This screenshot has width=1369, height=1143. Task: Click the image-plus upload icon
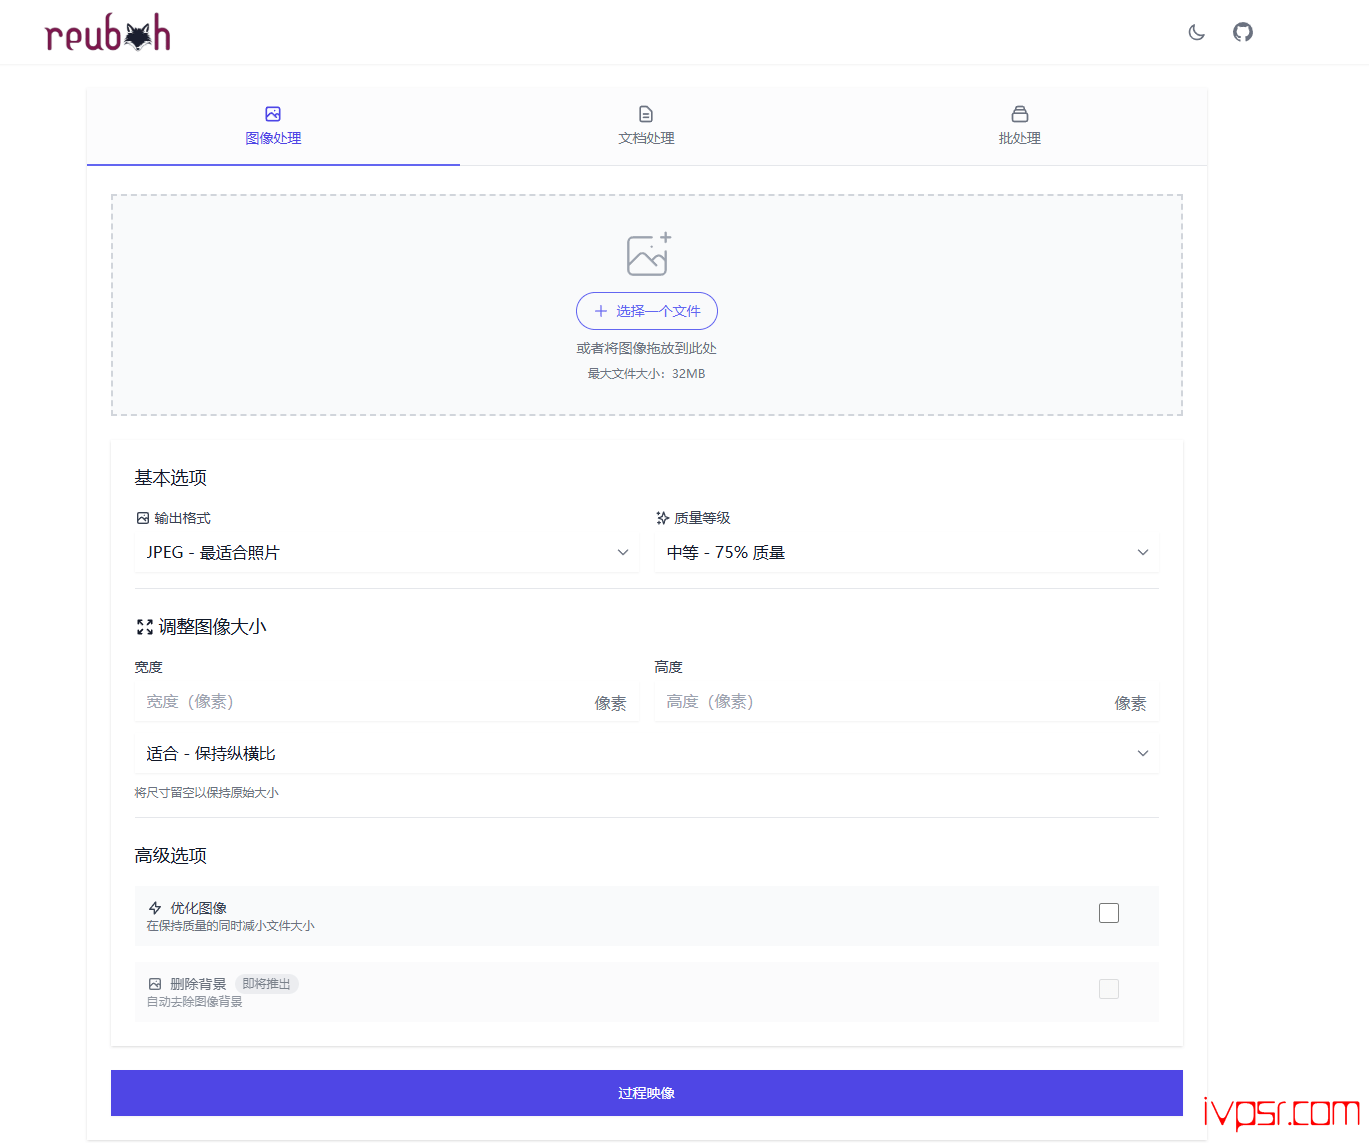coord(648,254)
